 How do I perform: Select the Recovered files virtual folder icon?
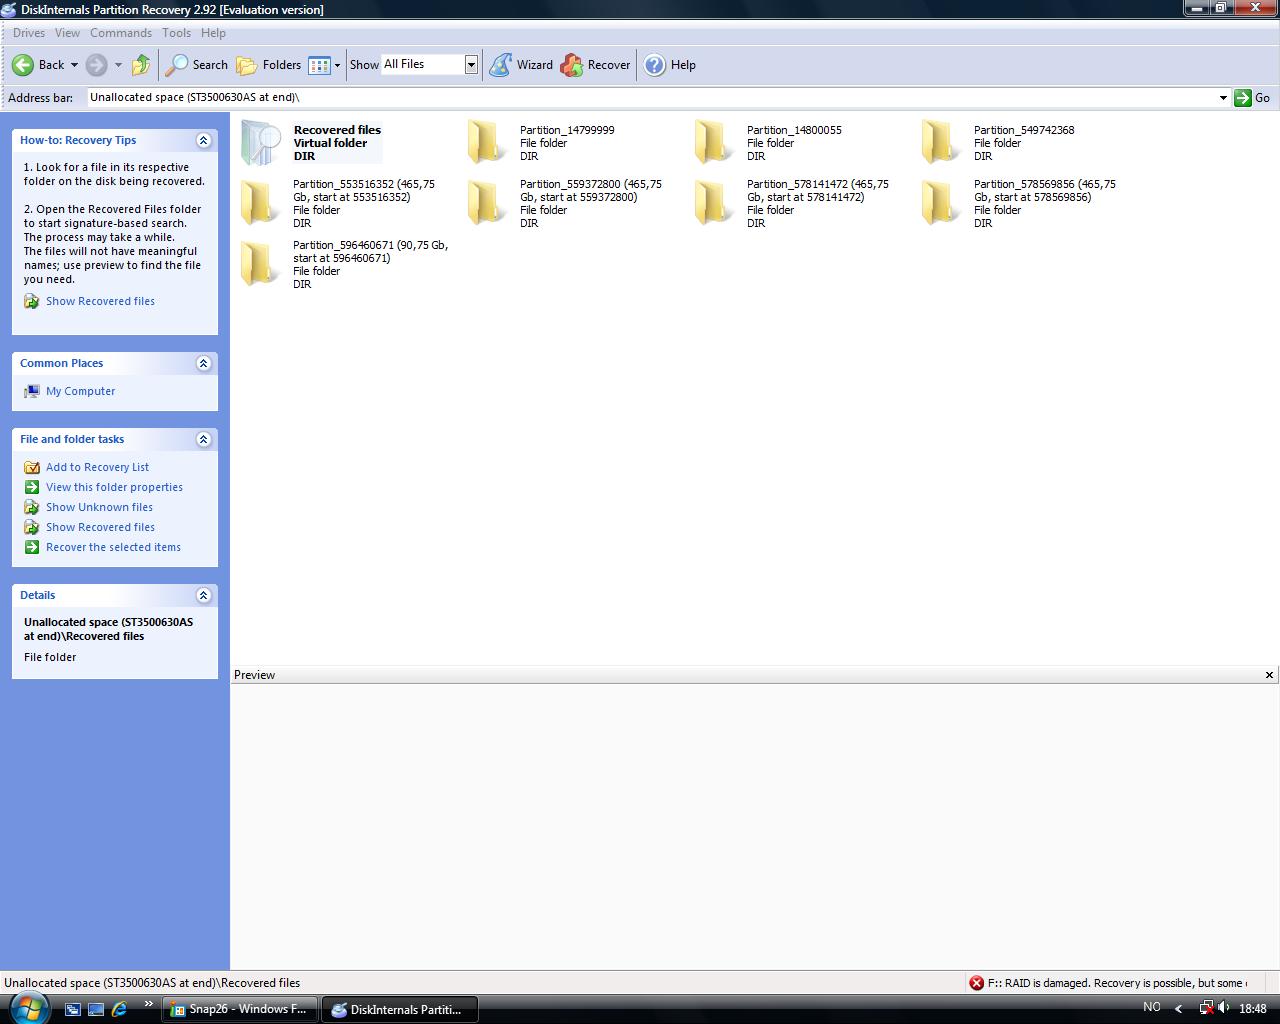point(262,143)
